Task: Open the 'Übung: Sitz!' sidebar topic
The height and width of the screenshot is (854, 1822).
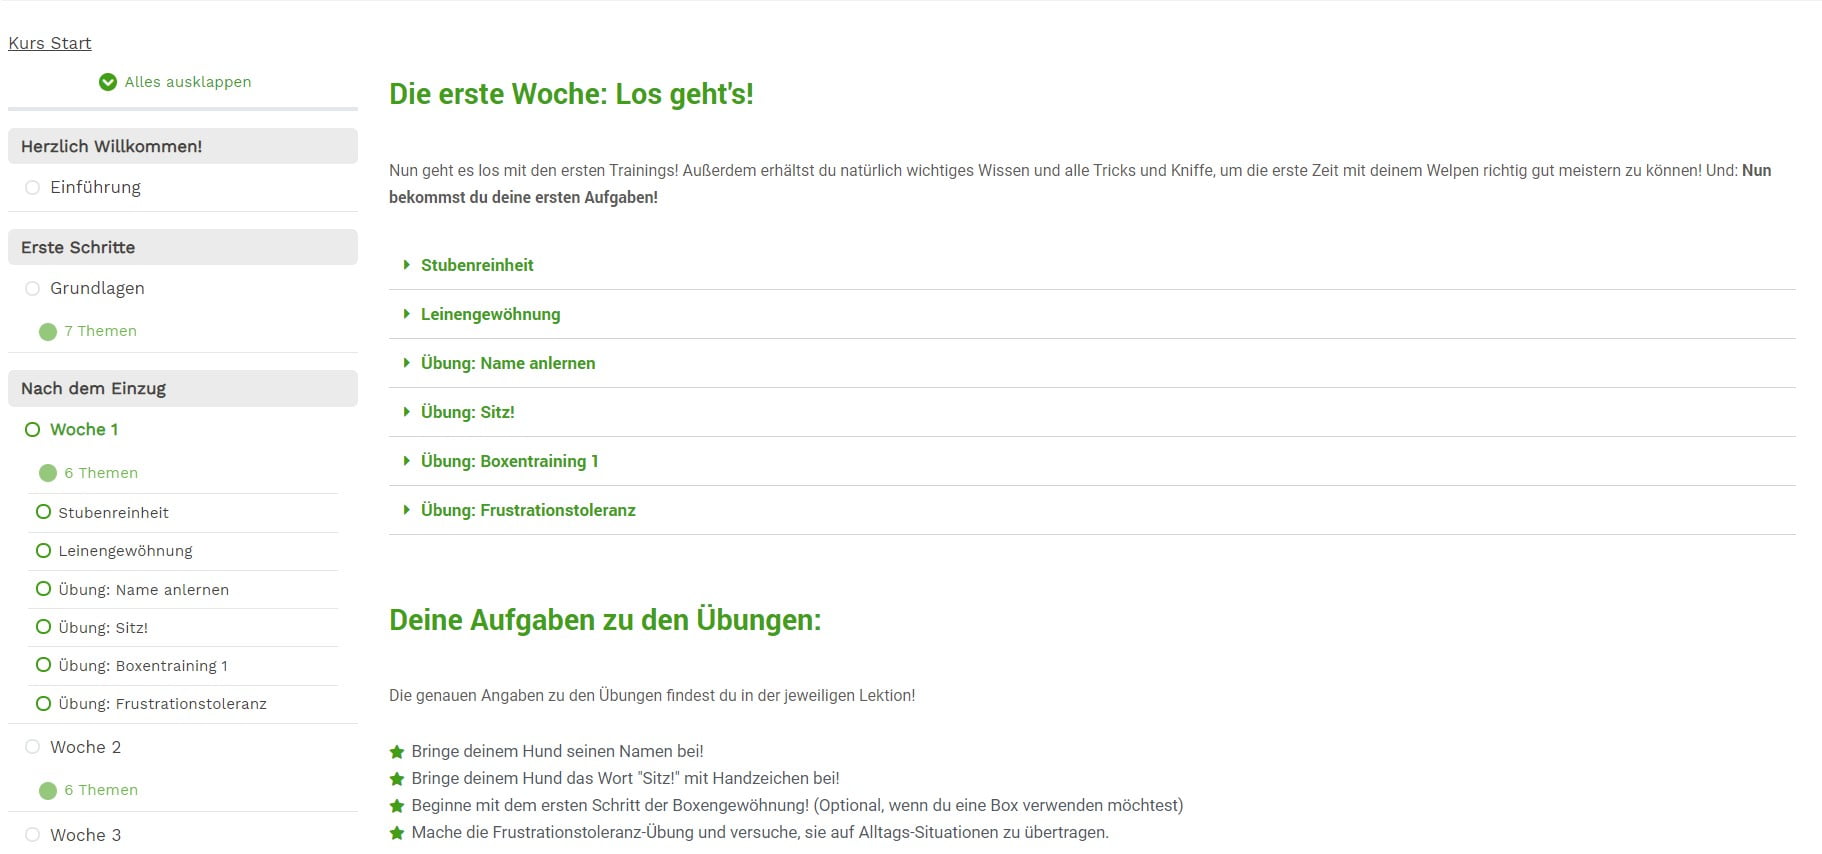Action: (103, 628)
